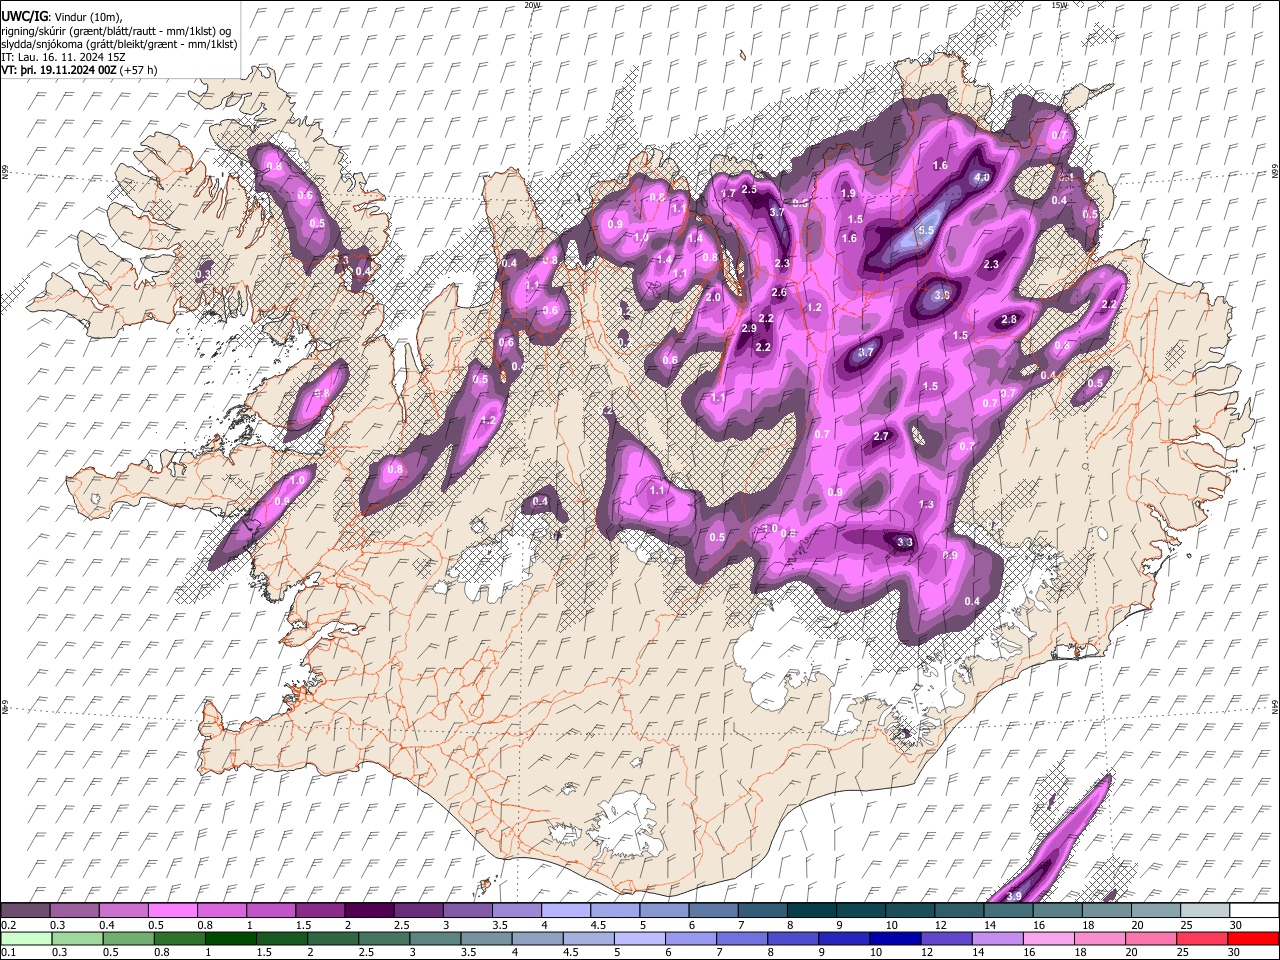Select the palest green 0.1 swatch in rain scale
The width and height of the screenshot is (1280, 960).
tap(25, 938)
